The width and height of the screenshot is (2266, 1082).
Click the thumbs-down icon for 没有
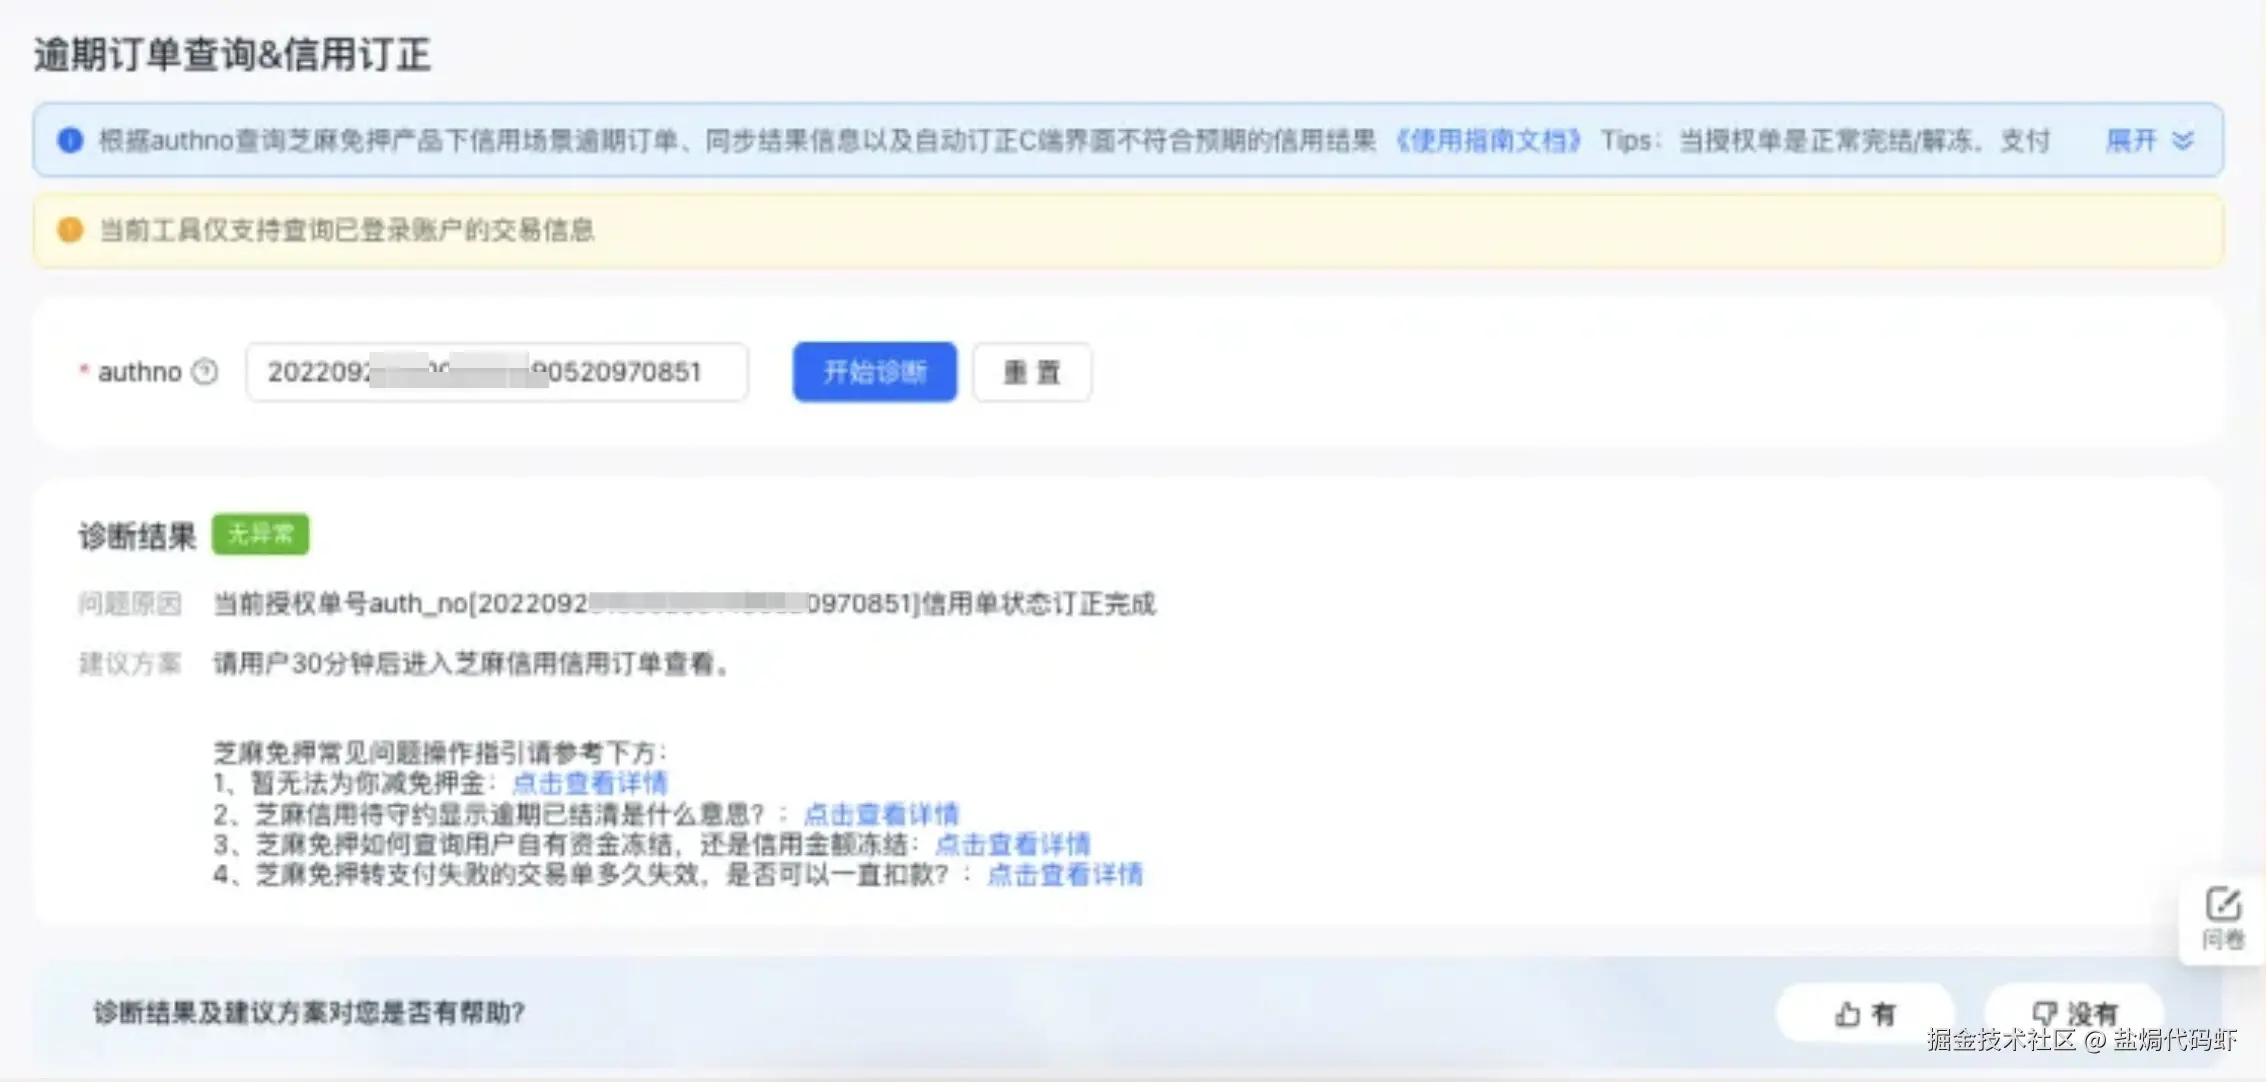tap(2044, 1014)
